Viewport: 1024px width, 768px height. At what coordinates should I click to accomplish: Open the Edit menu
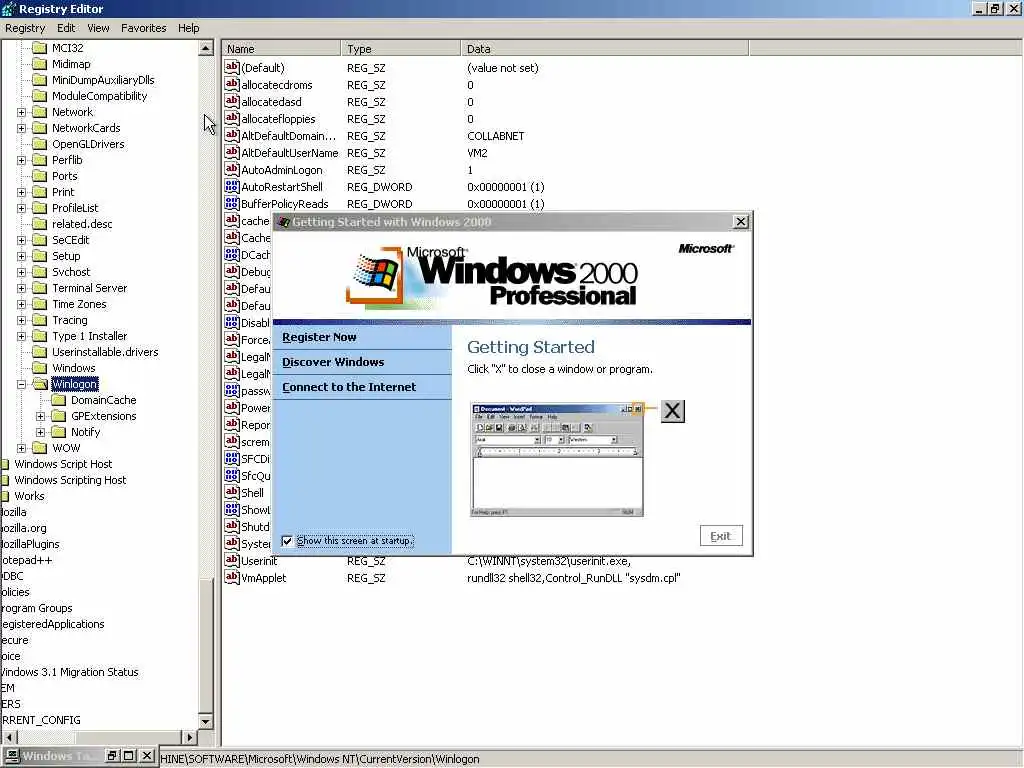tap(66, 28)
